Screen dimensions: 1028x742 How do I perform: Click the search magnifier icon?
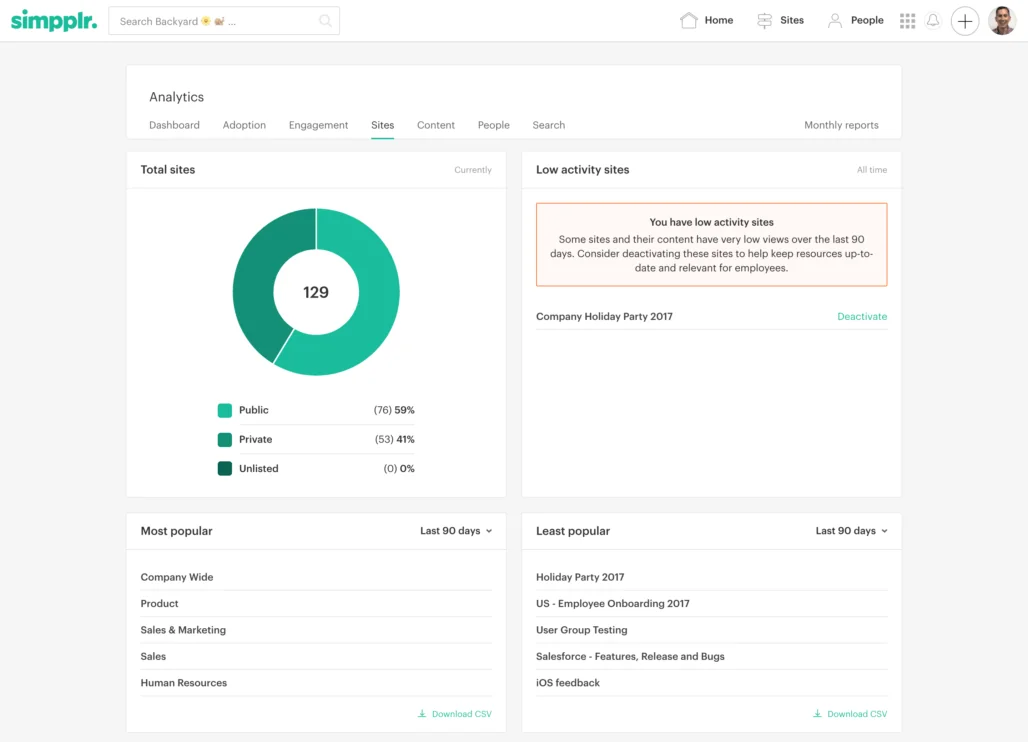click(325, 21)
